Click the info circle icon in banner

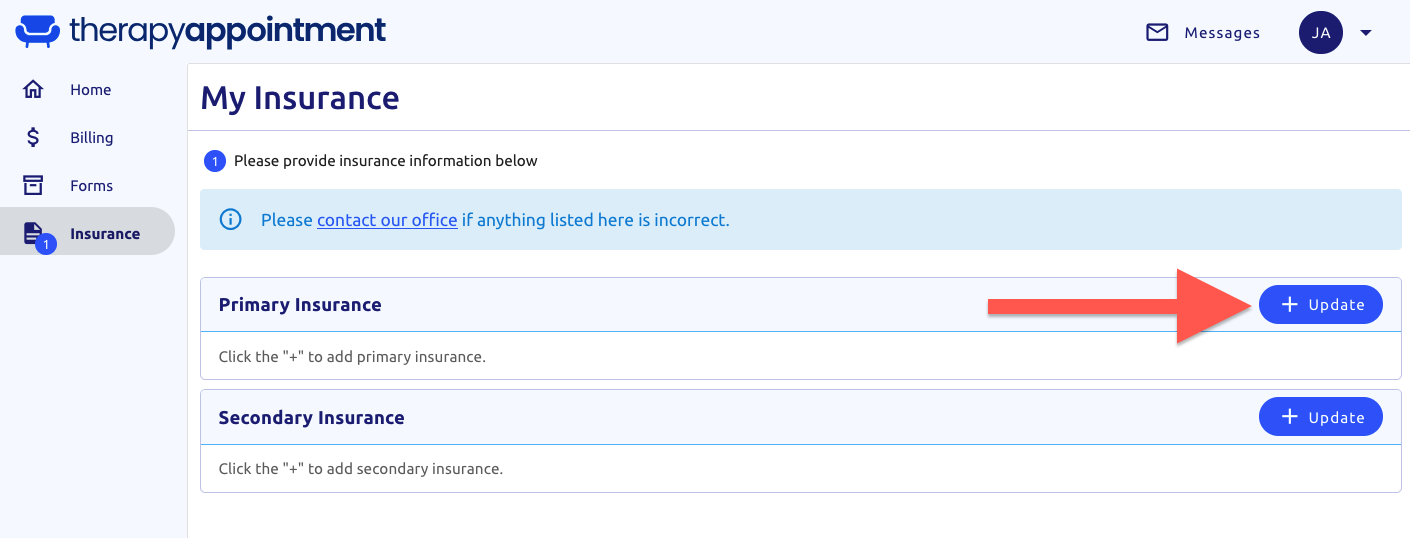pos(231,219)
